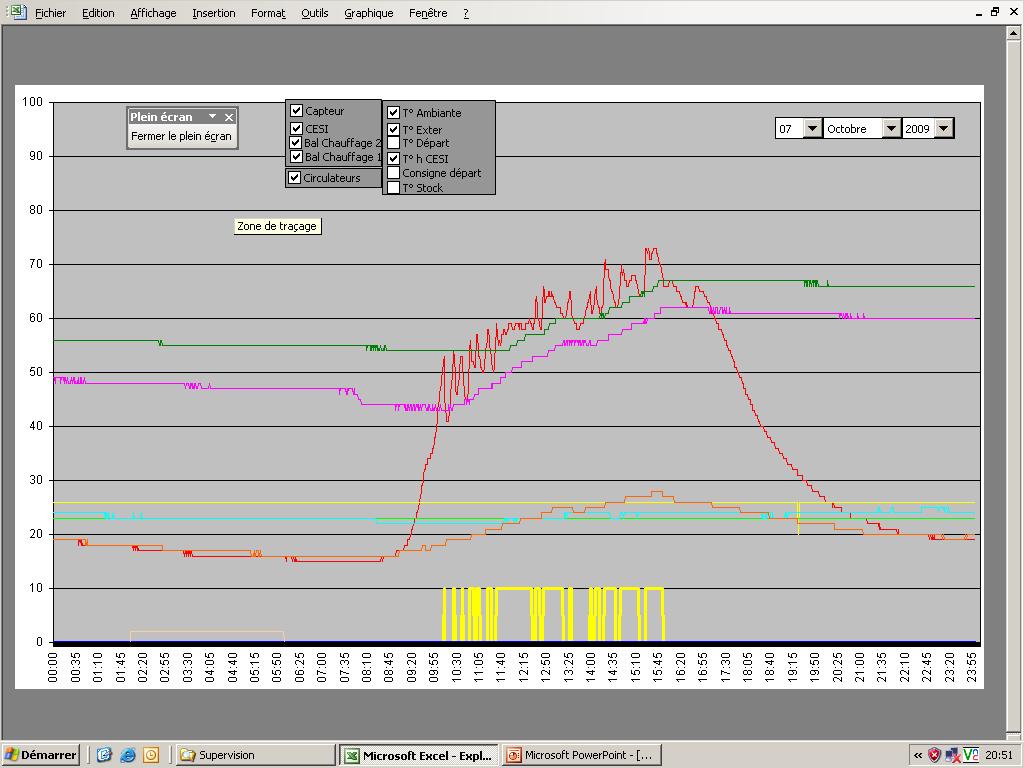Click the Excel workbook icon in menu bar
Screen dimensions: 1024x768
(x=17, y=12)
